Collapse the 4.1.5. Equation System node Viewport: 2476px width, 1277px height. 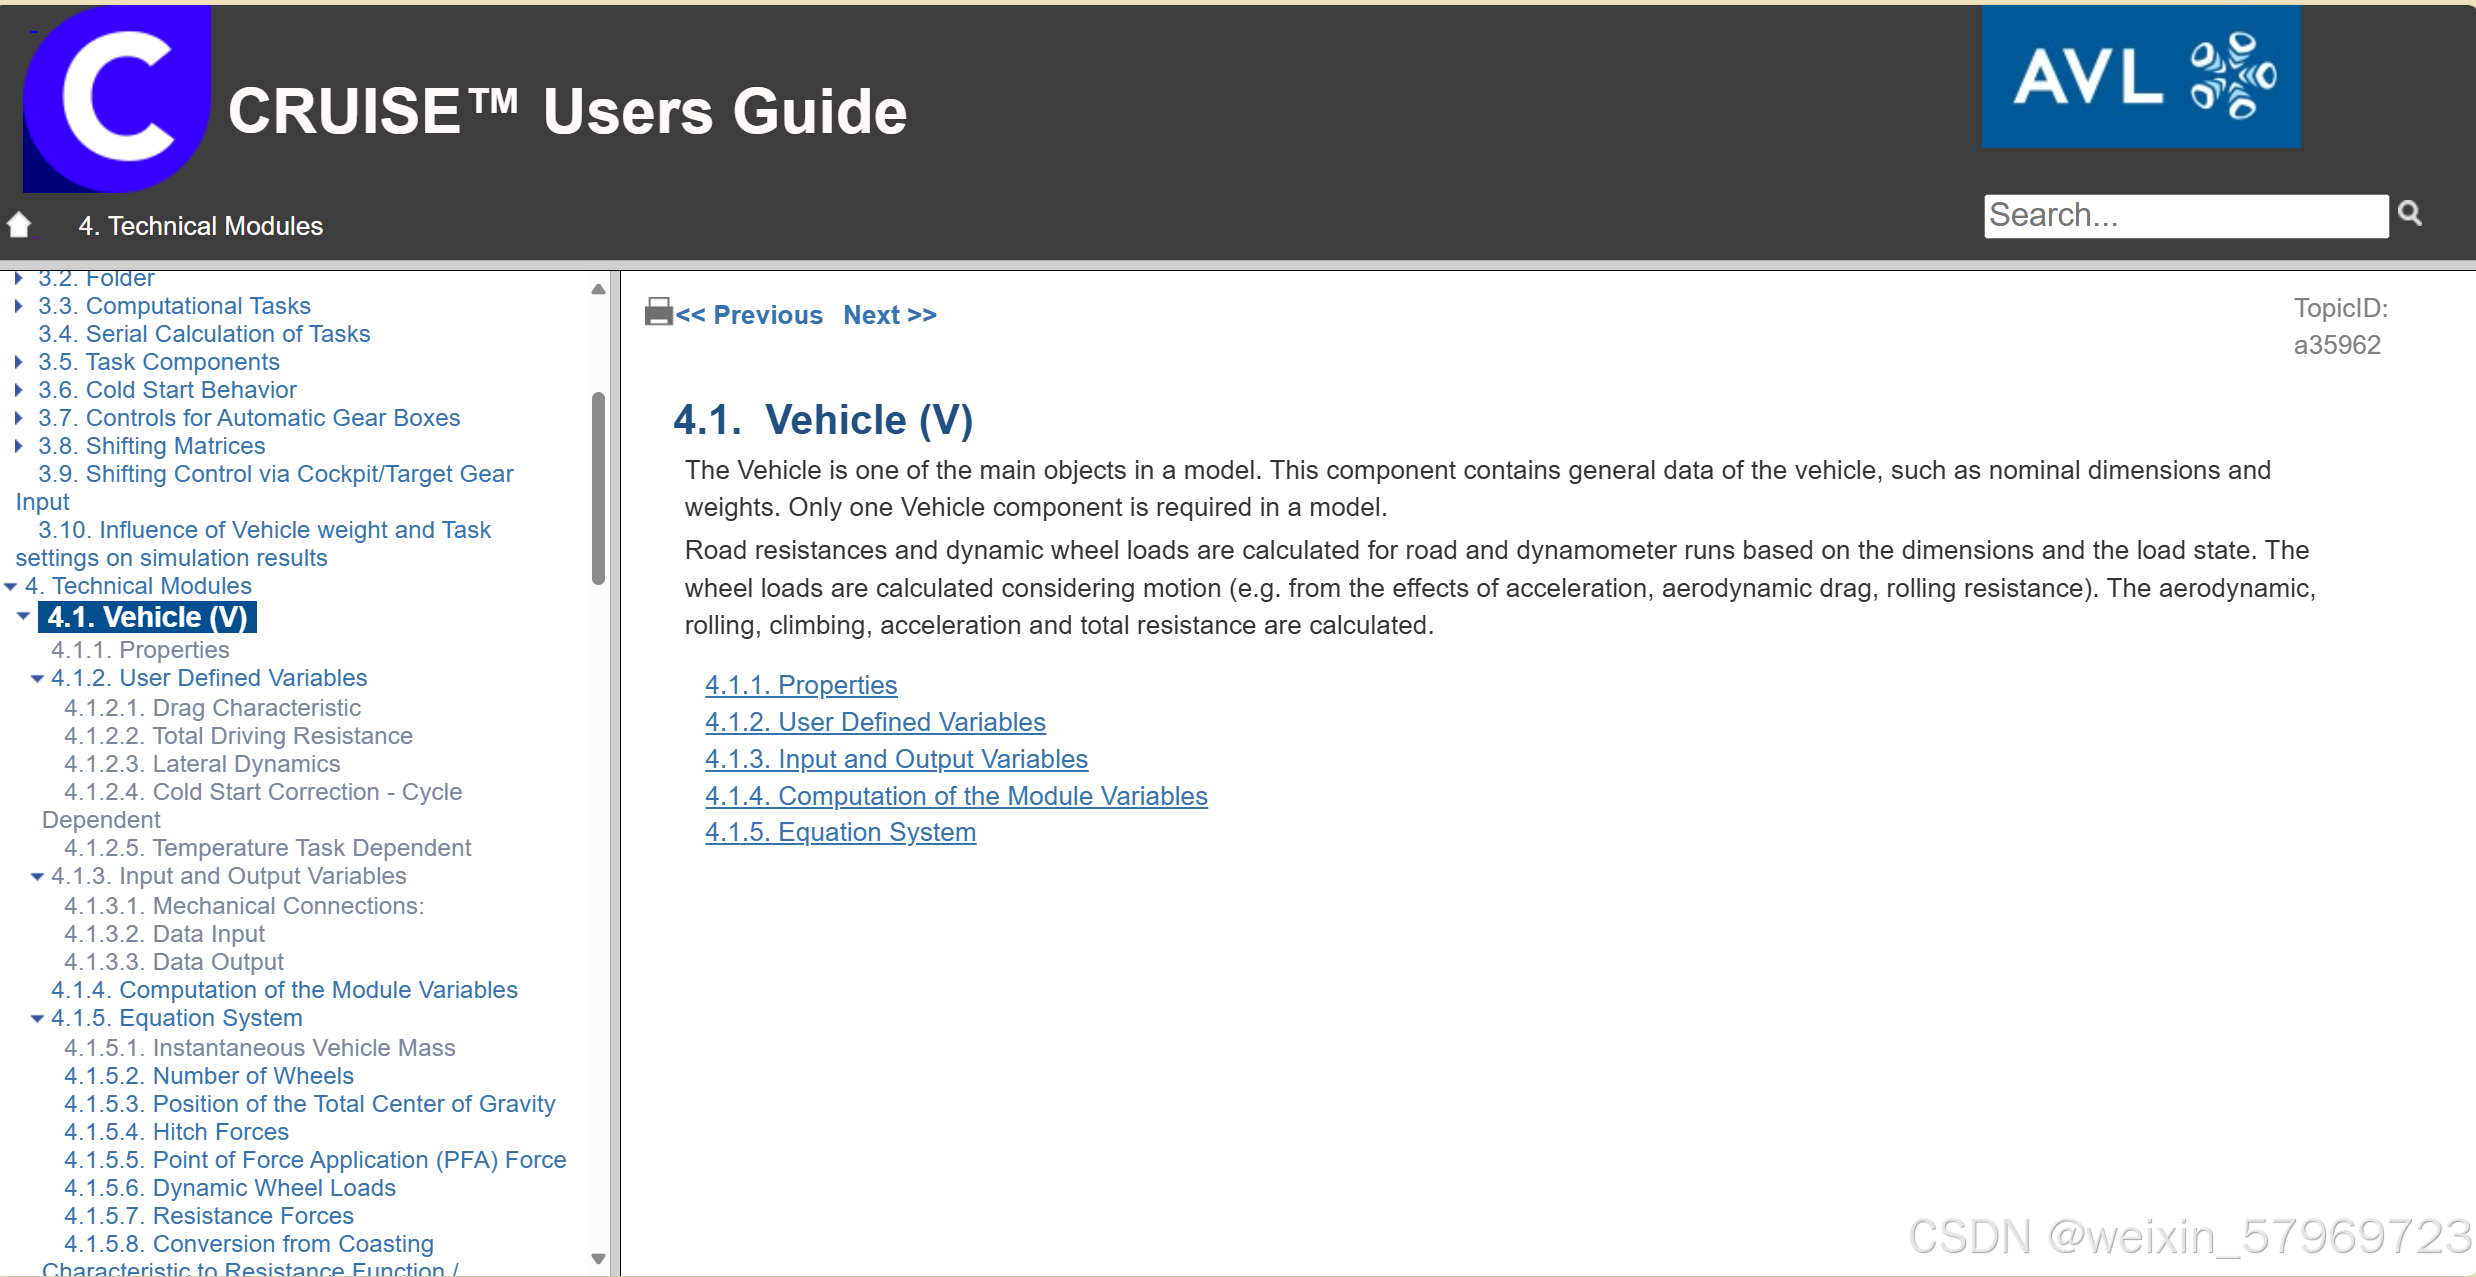(37, 1019)
